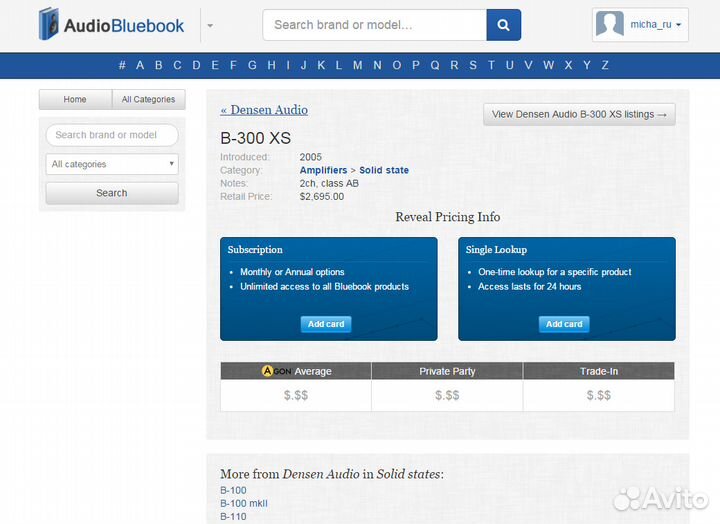Open the B-110 product link
The height and width of the screenshot is (524, 720).
coord(233,517)
